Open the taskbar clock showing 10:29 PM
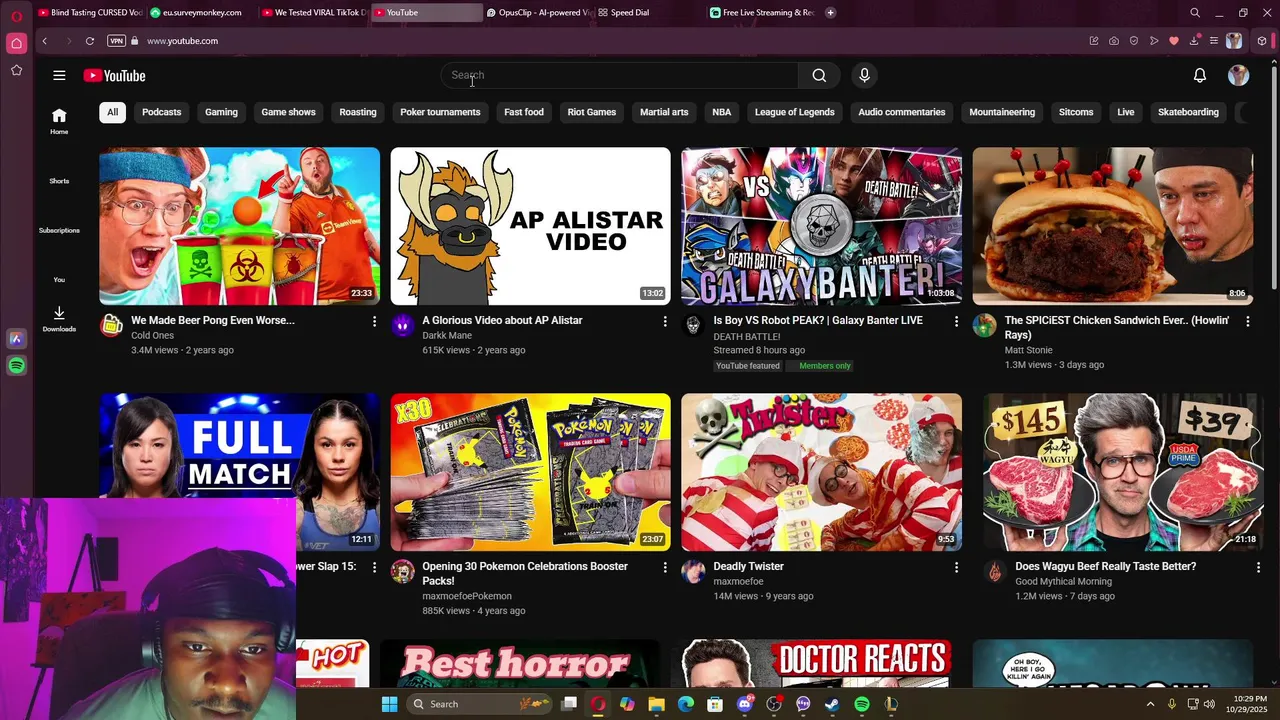The width and height of the screenshot is (1280, 720). click(x=1248, y=704)
